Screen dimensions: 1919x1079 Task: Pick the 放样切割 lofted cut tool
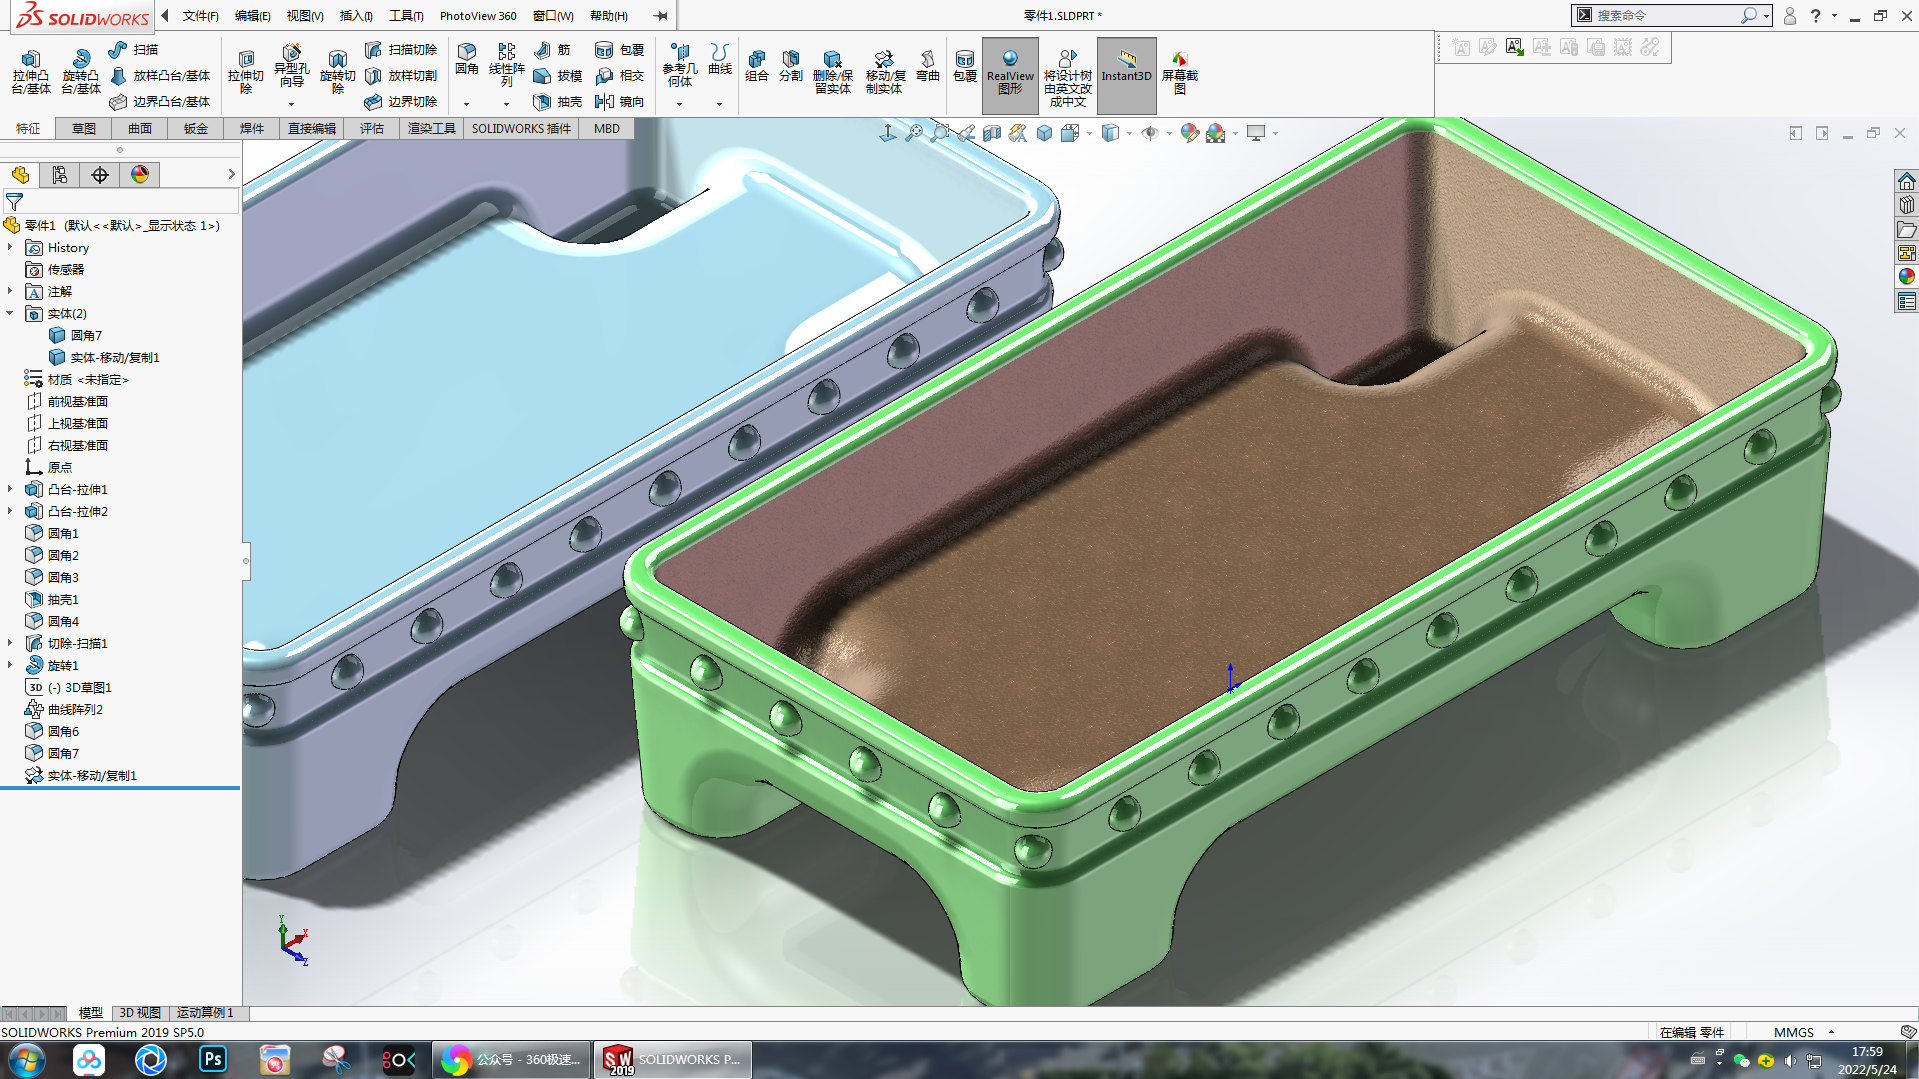[x=401, y=75]
